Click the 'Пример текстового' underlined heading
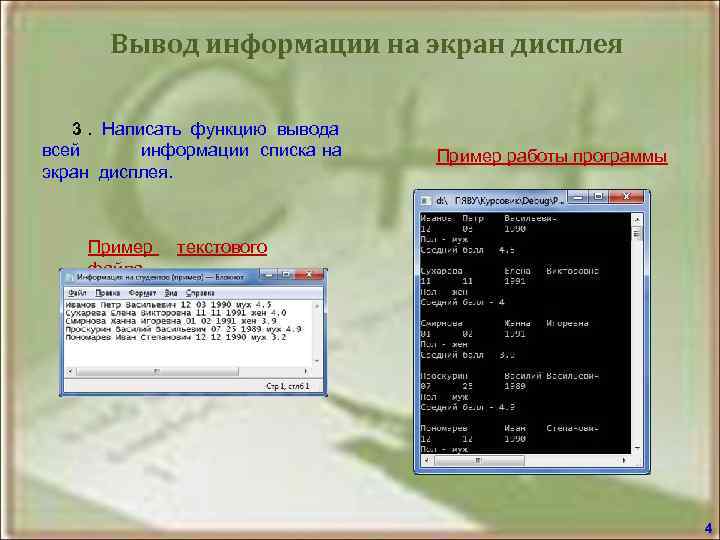Viewport: 720px width, 540px height. [x=177, y=248]
